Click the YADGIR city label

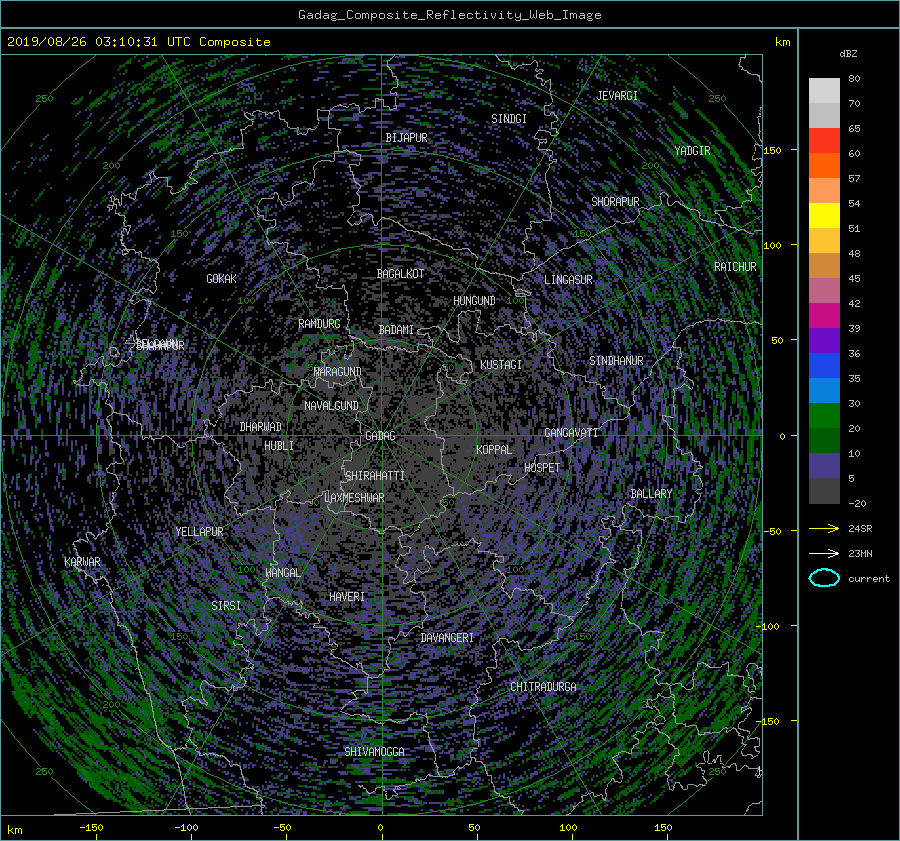(x=693, y=151)
